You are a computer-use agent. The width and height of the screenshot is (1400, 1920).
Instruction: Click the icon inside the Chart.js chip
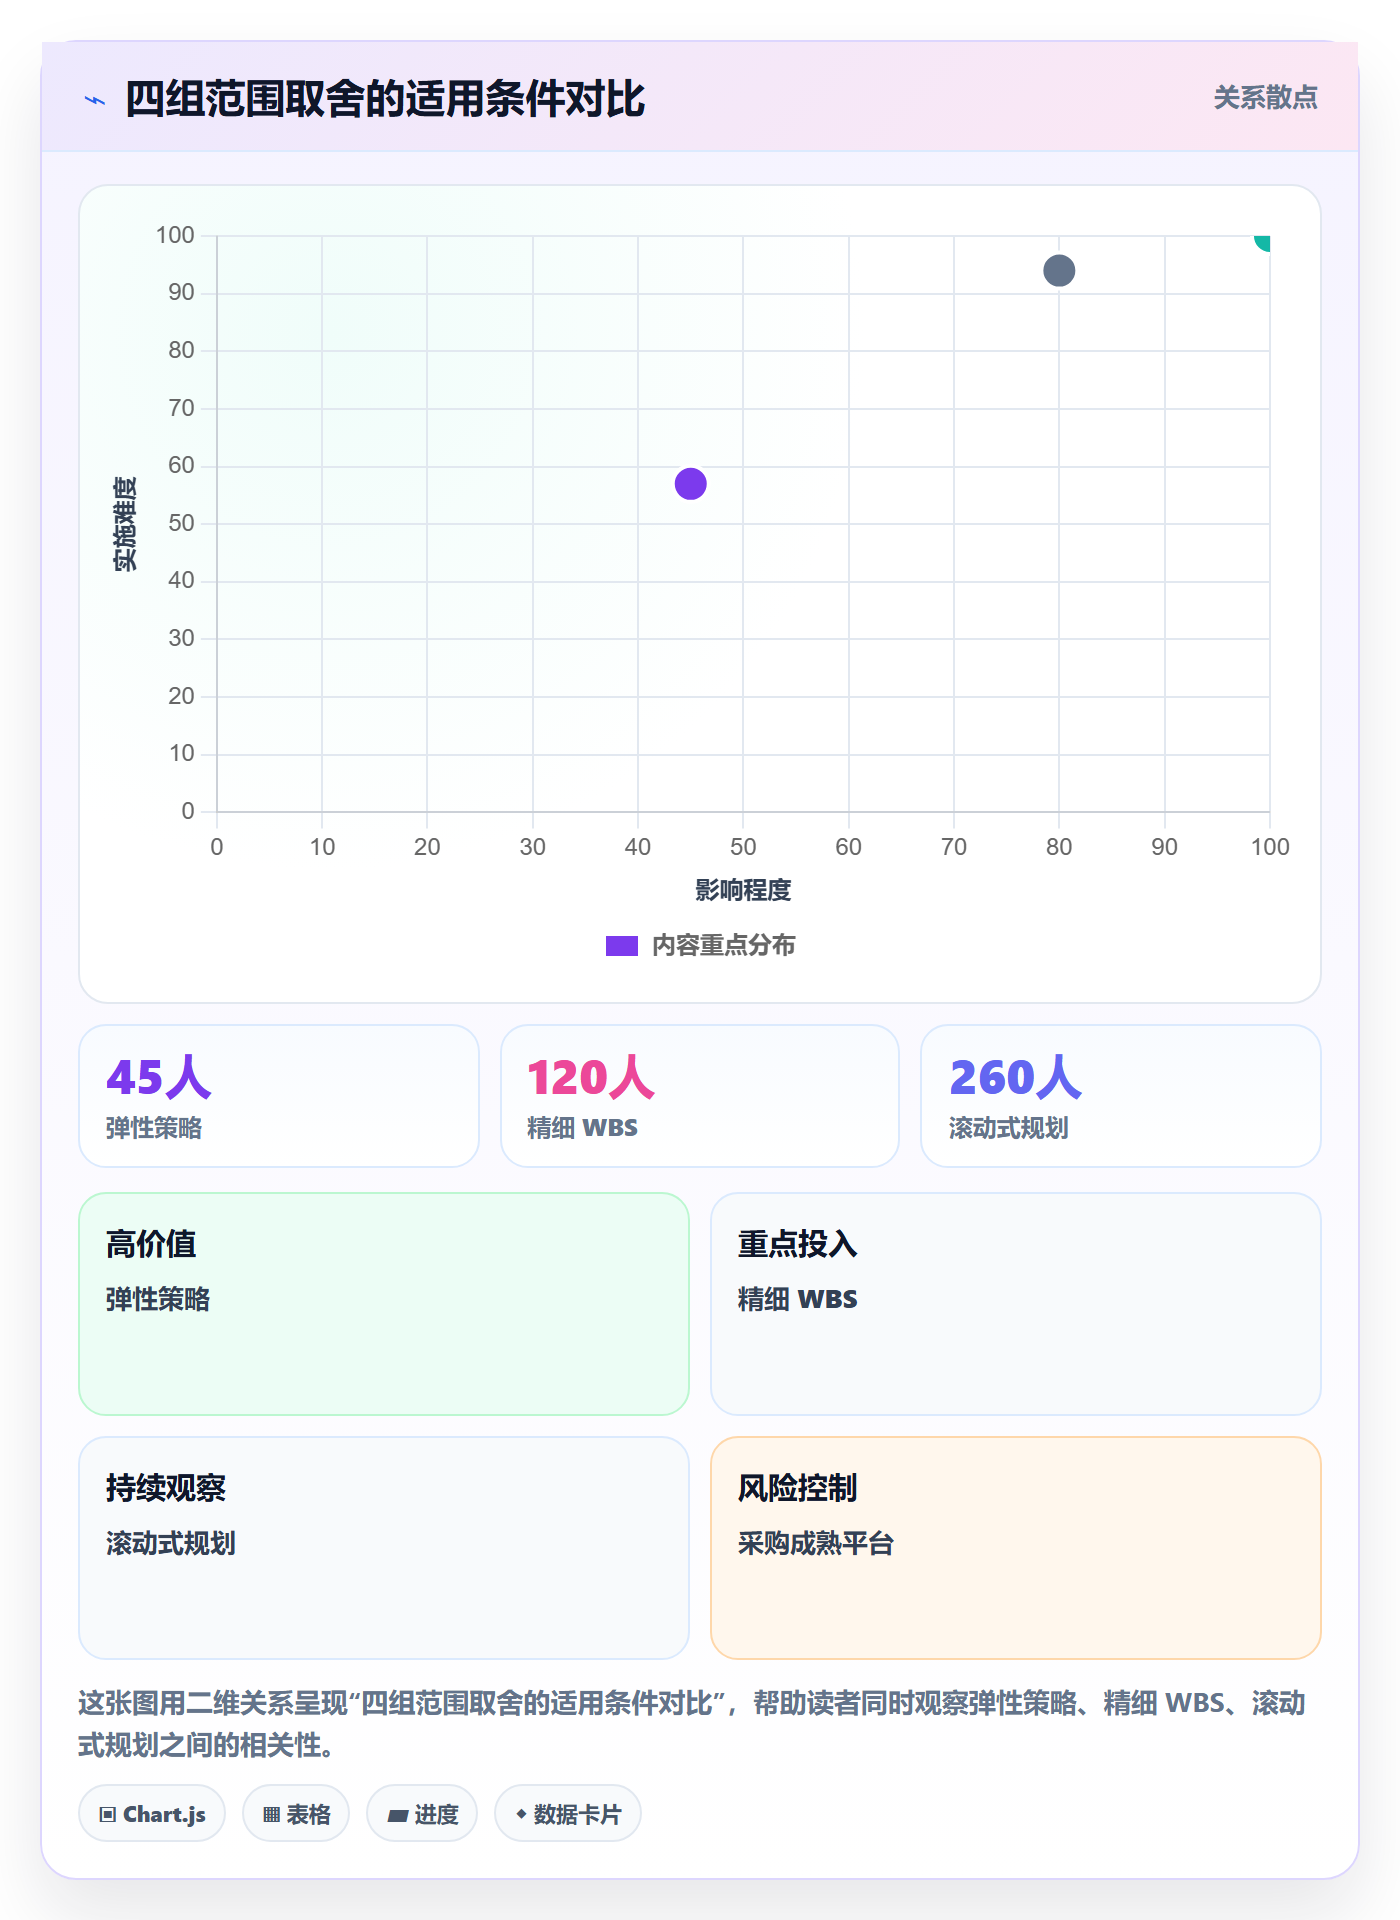coord(108,1815)
